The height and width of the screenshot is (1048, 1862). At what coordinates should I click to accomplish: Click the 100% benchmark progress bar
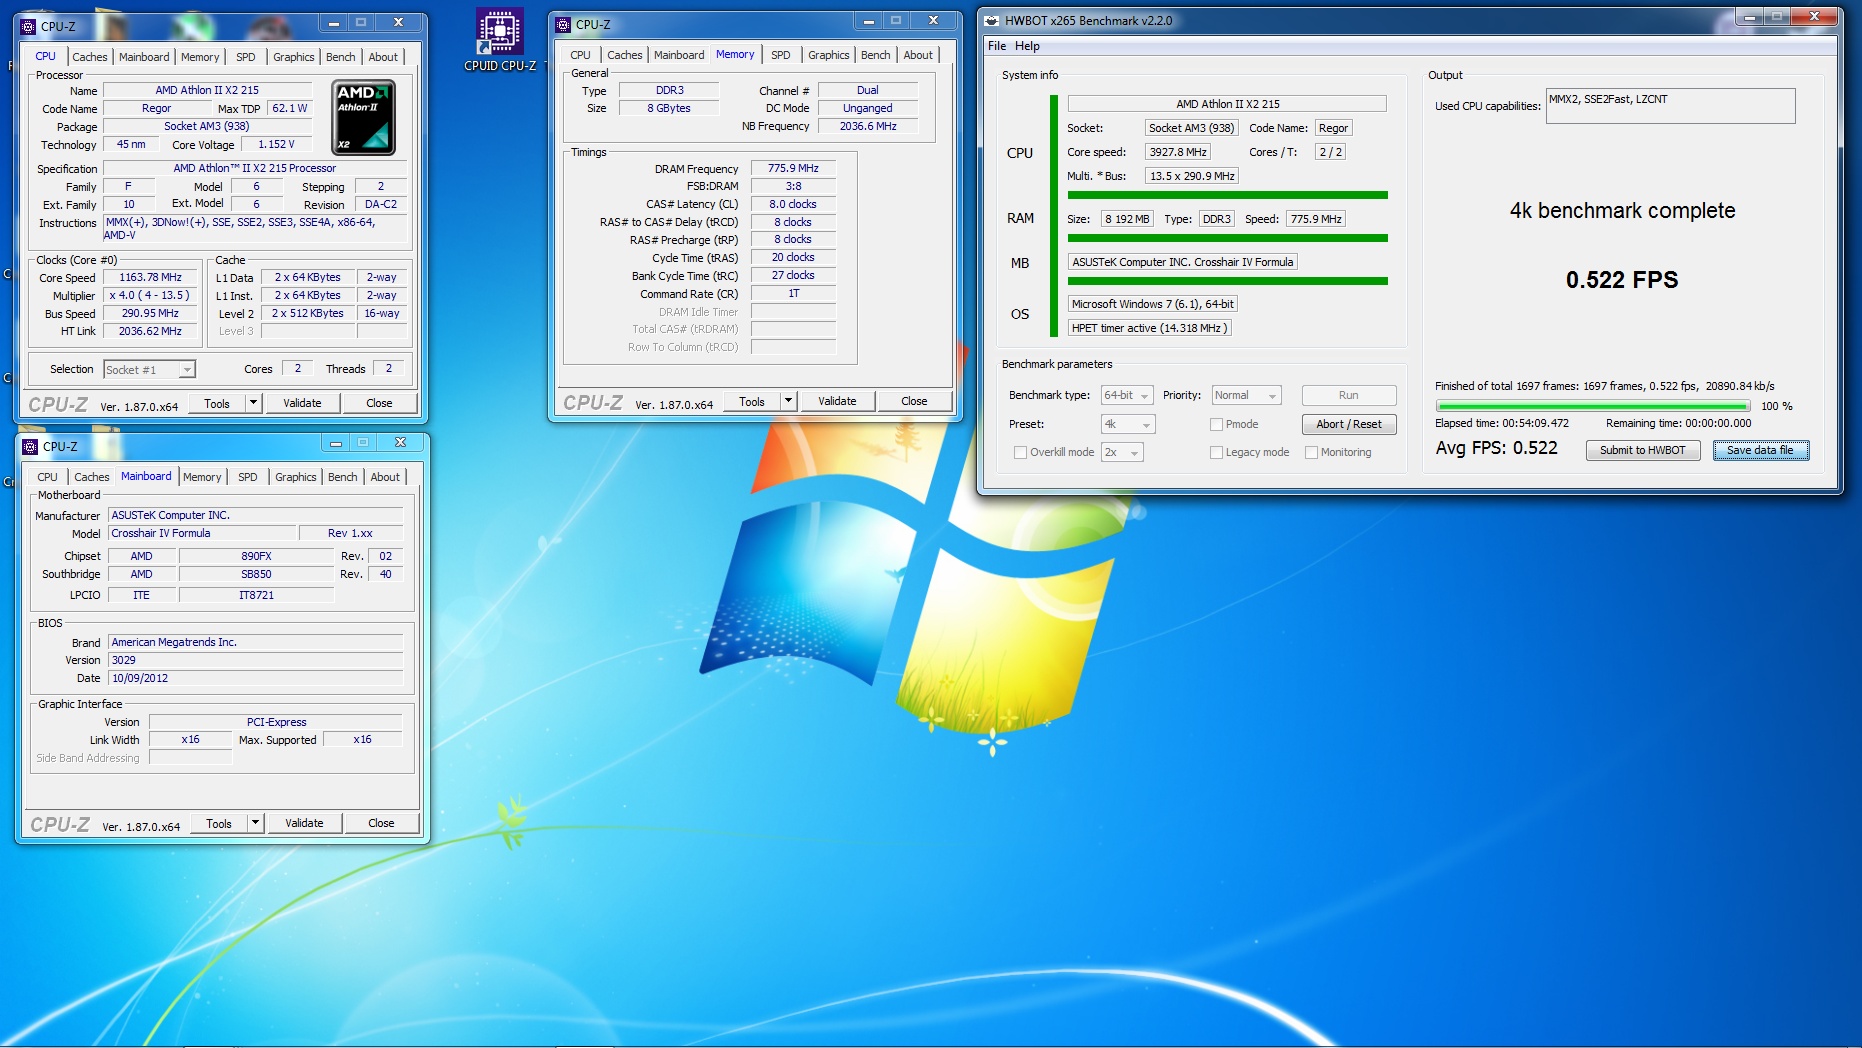(1593, 406)
